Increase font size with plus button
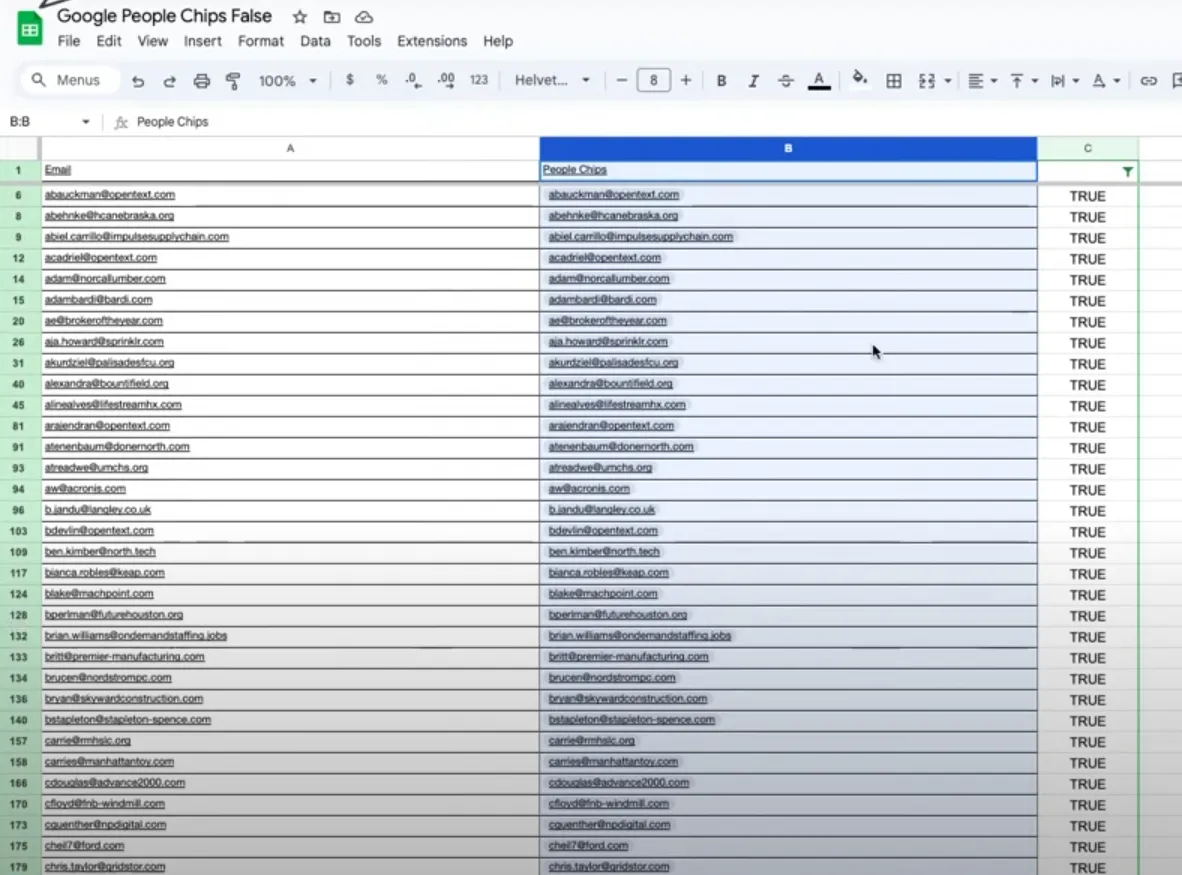Screen dimensions: 1182x875 click(685, 80)
